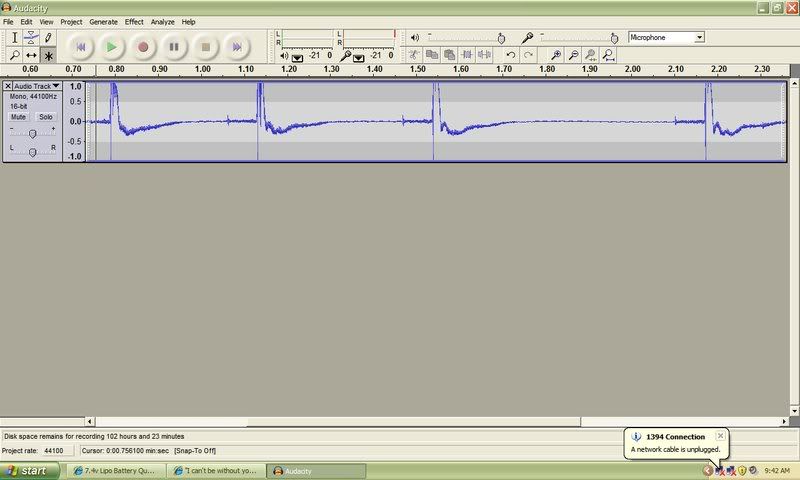Screen dimensions: 800x480
Task: Toggle Solo on the Audio Track
Action: click(46, 117)
